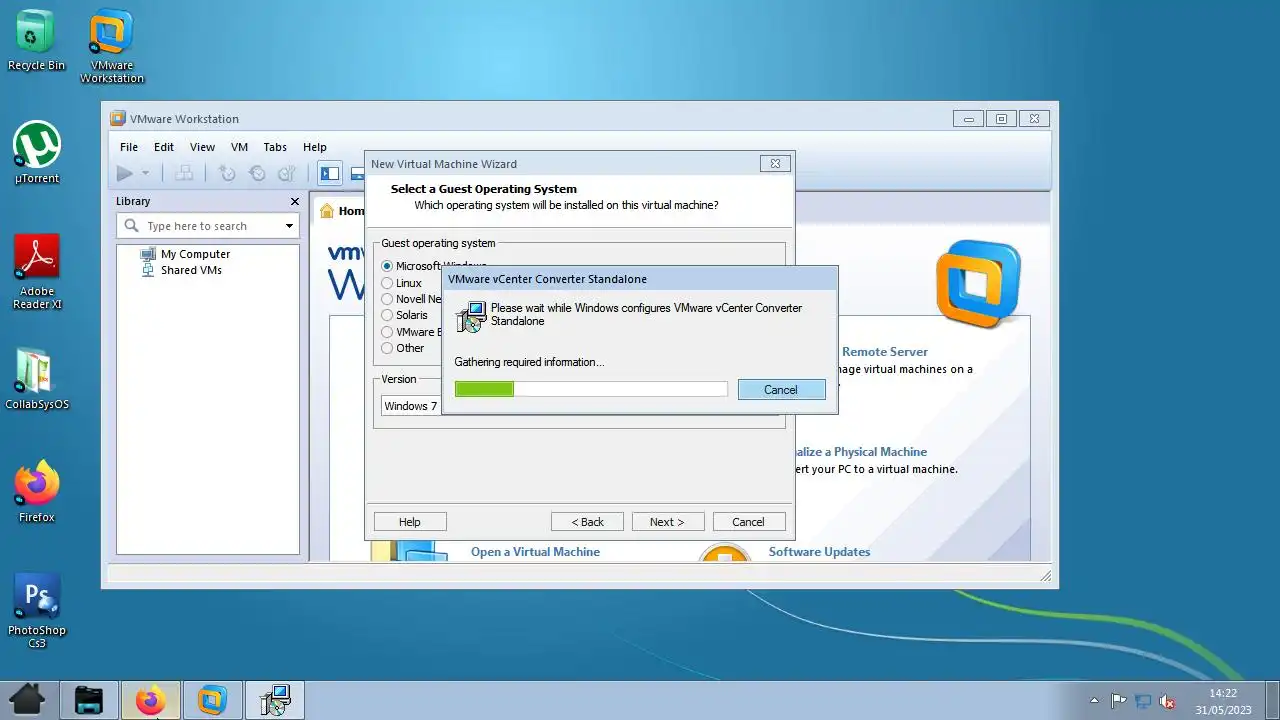Open the VM menu

[239, 147]
